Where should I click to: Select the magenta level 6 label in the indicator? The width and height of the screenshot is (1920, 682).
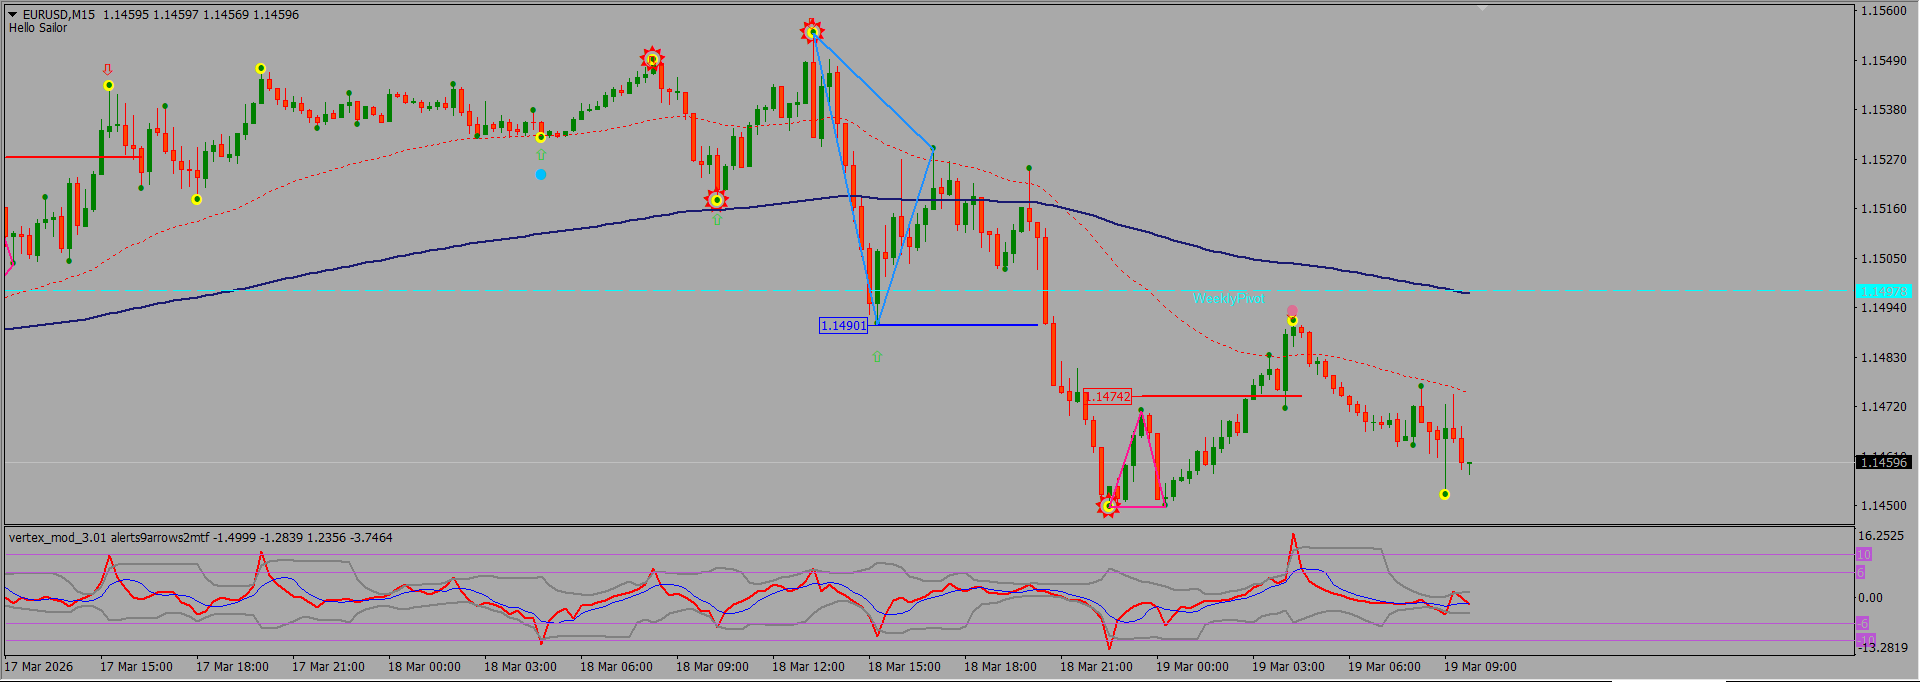click(1860, 572)
